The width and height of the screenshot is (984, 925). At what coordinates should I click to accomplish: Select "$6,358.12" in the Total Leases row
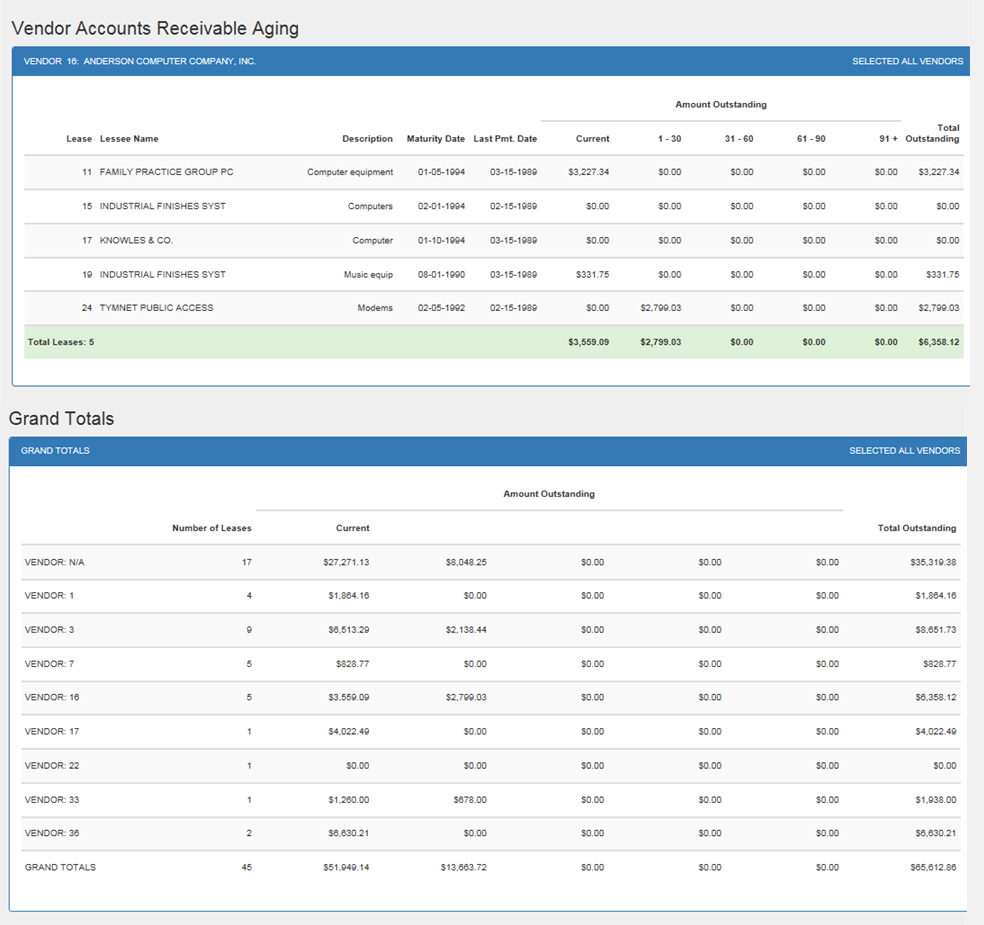pyautogui.click(x=939, y=342)
